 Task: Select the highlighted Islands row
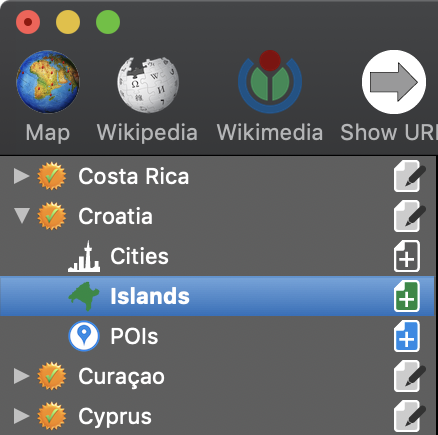217,296
